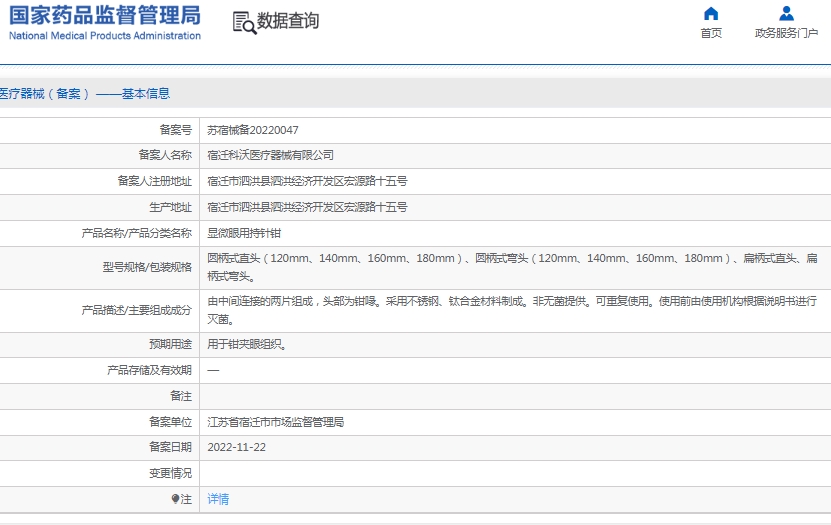
Task: Click the specification text starting 圆柄式直头
Action: (x=512, y=268)
